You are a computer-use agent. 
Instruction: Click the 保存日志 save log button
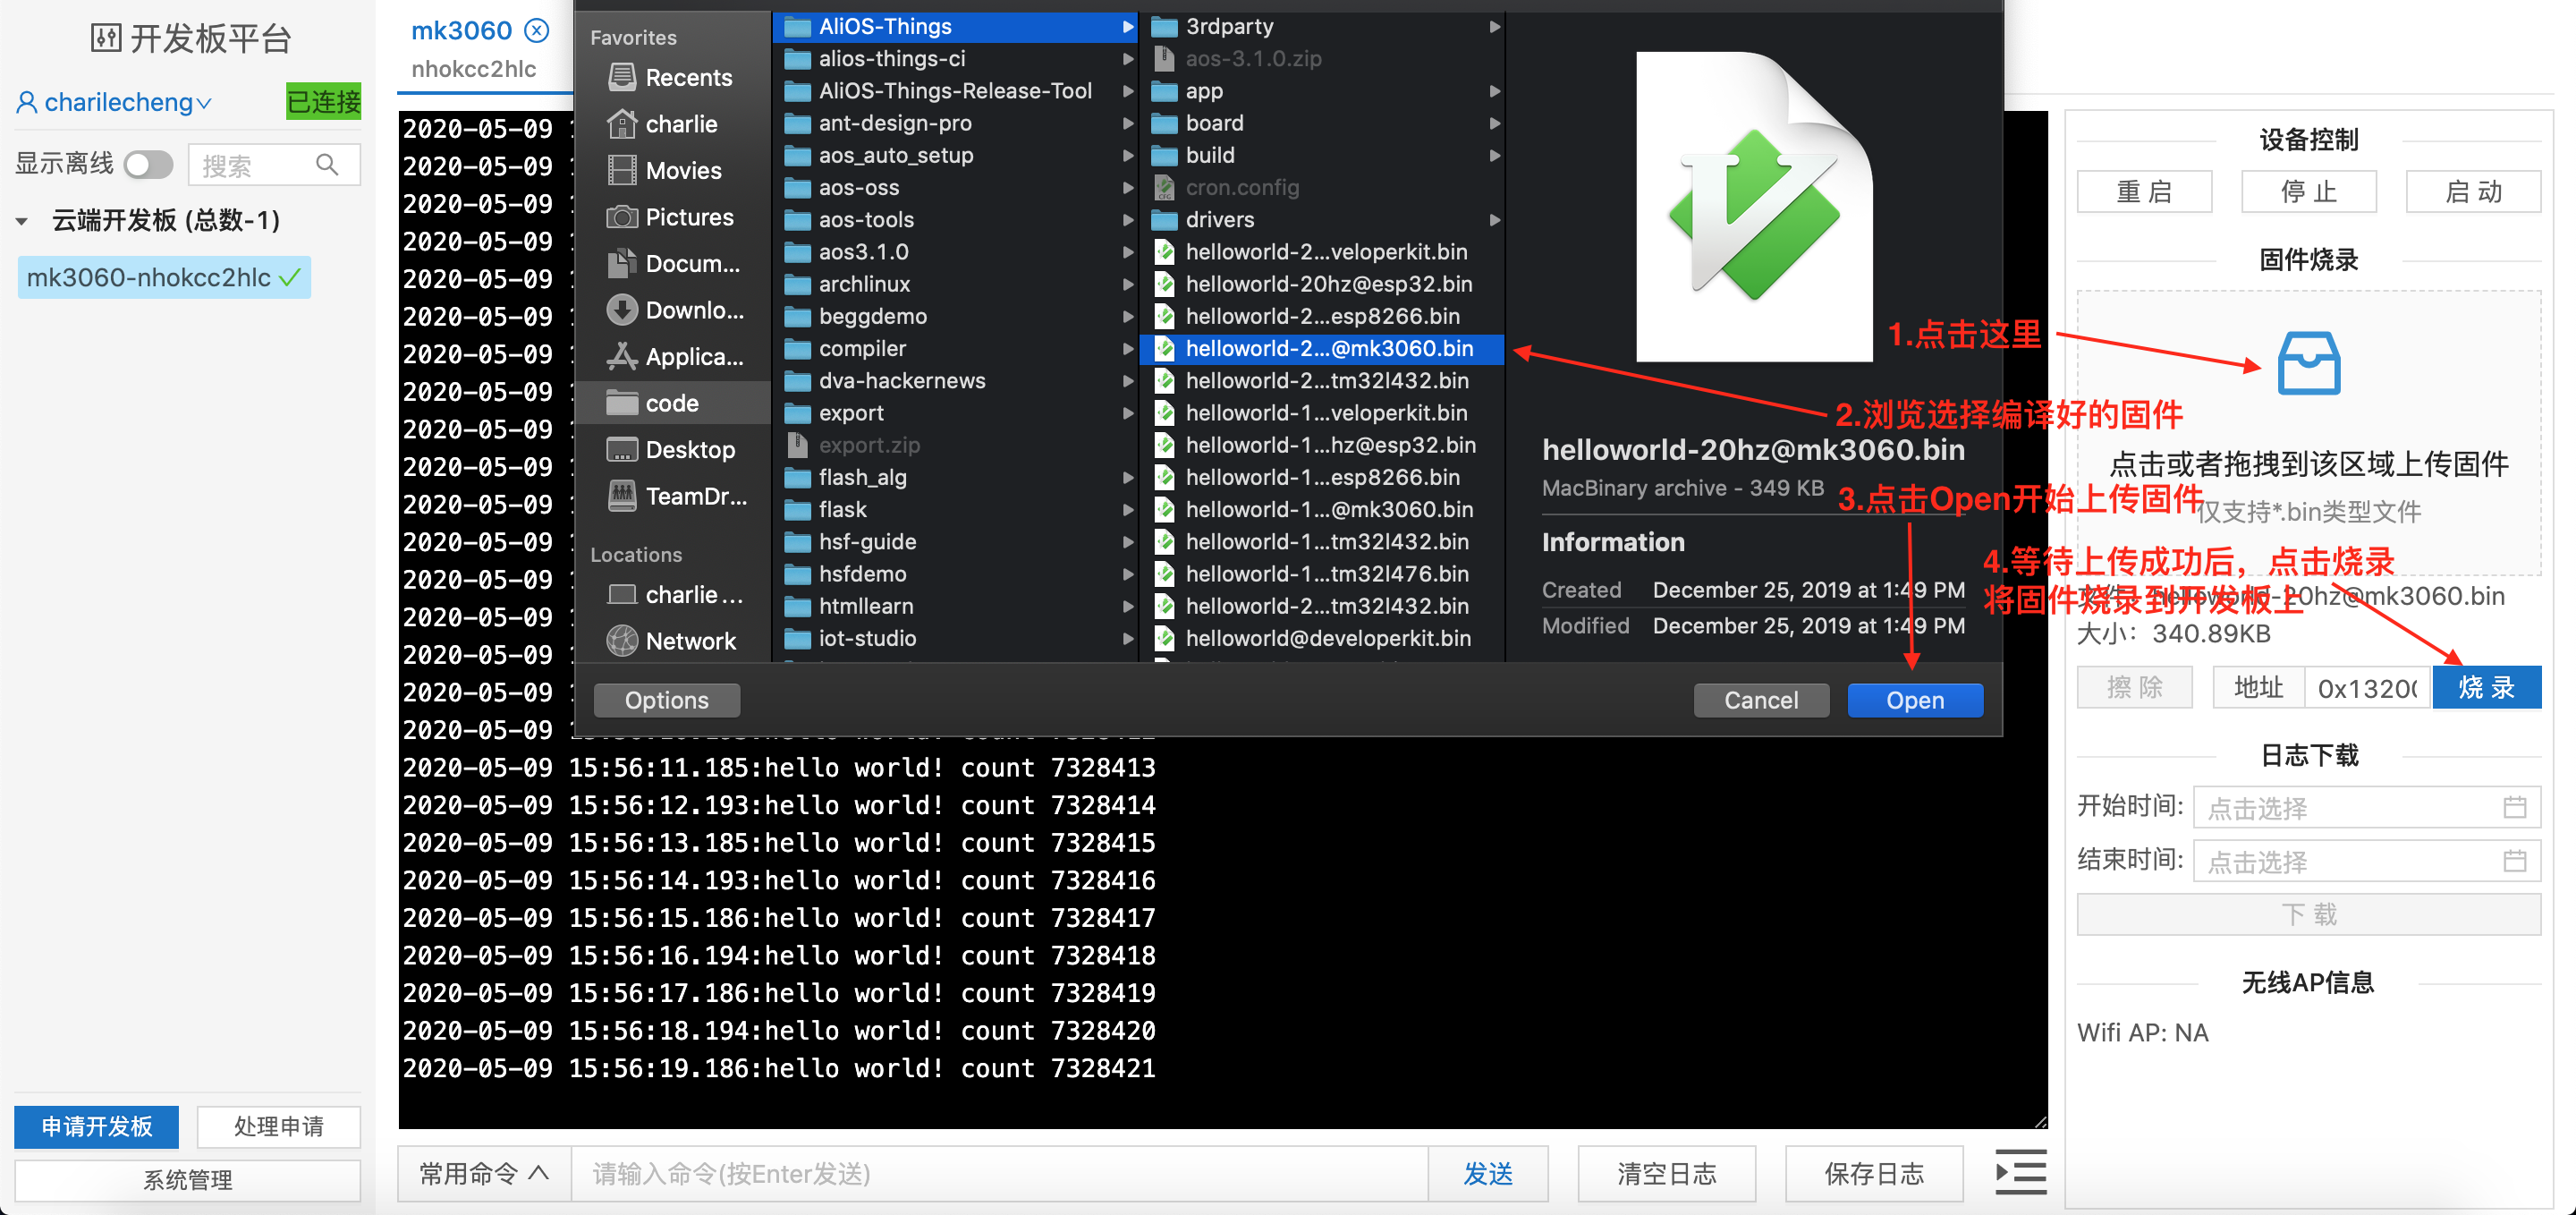1873,1173
